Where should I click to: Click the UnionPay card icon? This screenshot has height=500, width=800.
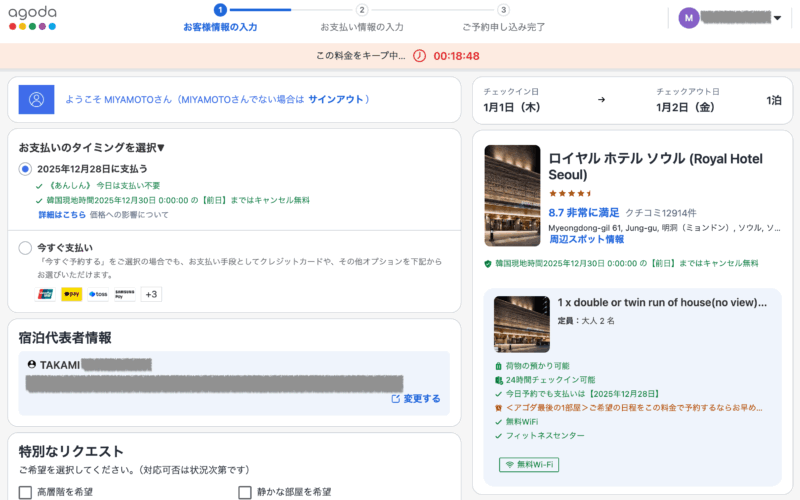45,294
